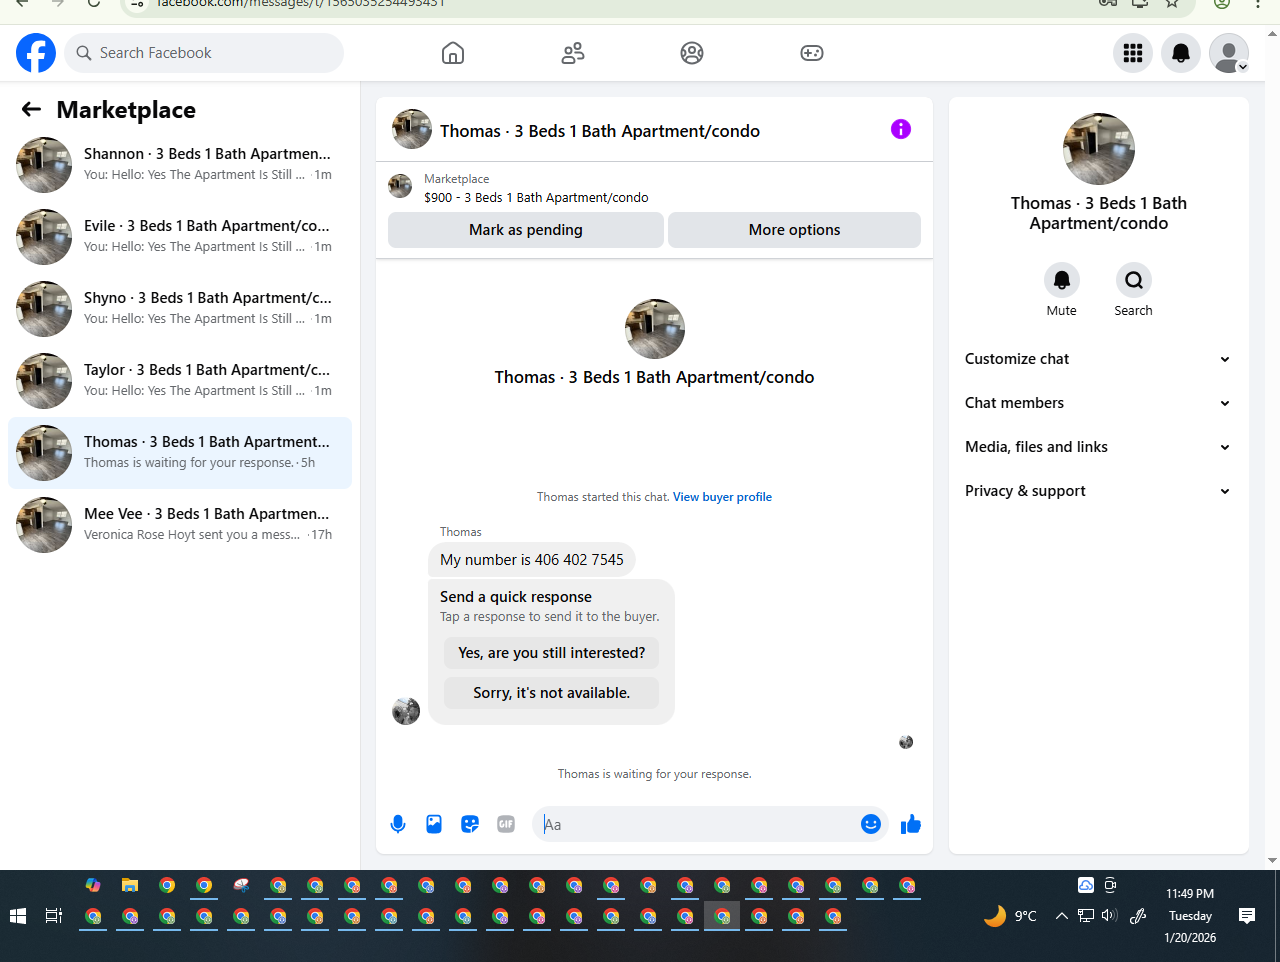Go to the Facebook Home feed icon

click(453, 53)
